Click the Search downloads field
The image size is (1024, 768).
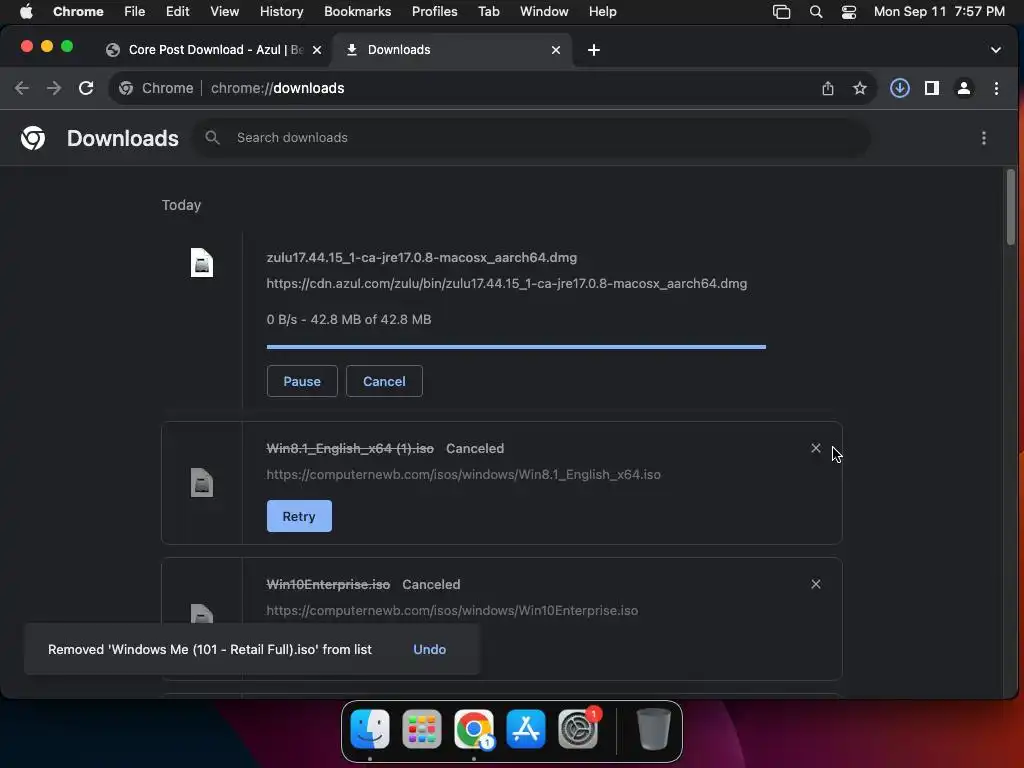pyautogui.click(x=532, y=138)
